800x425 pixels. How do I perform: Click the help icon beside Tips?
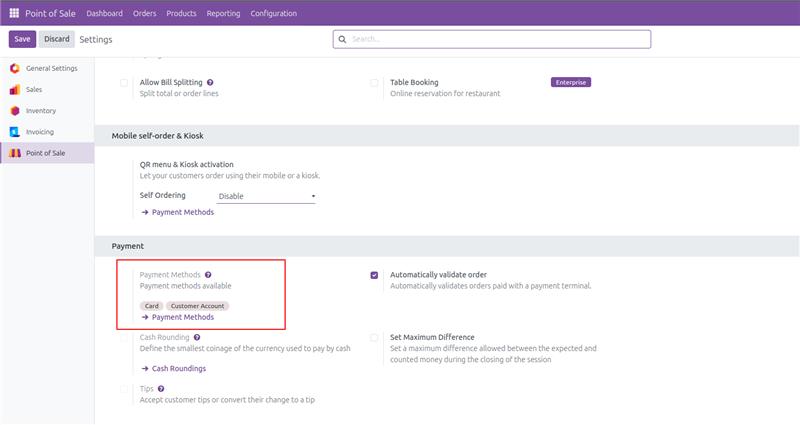coord(161,389)
